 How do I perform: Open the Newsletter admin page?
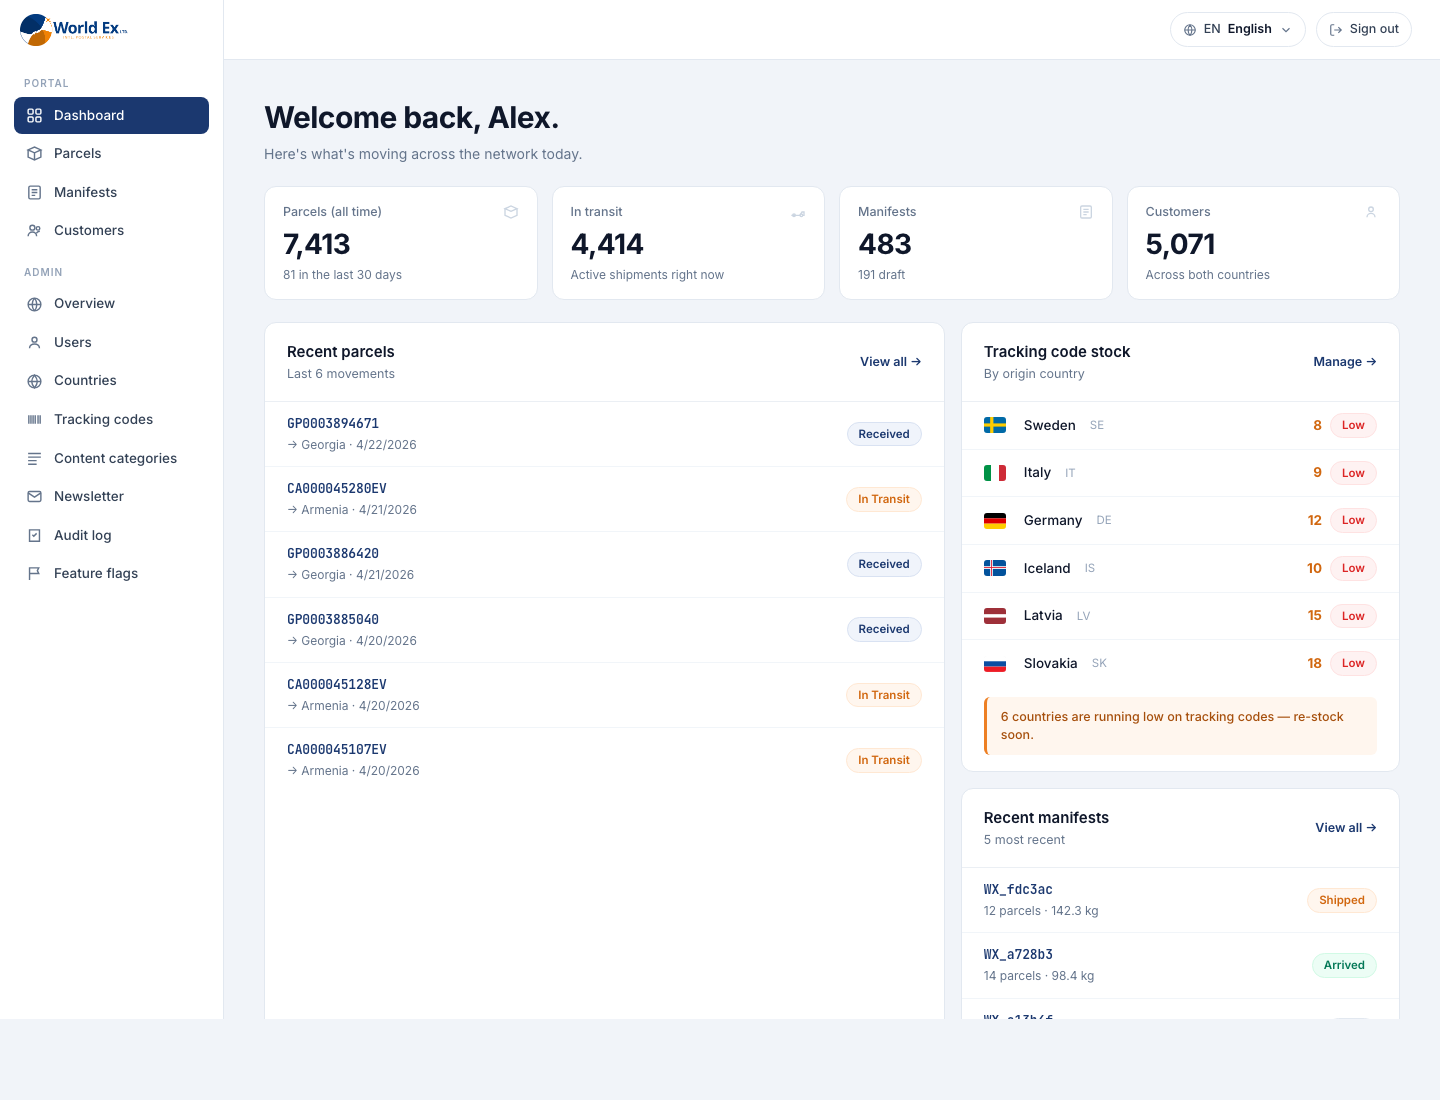click(111, 497)
